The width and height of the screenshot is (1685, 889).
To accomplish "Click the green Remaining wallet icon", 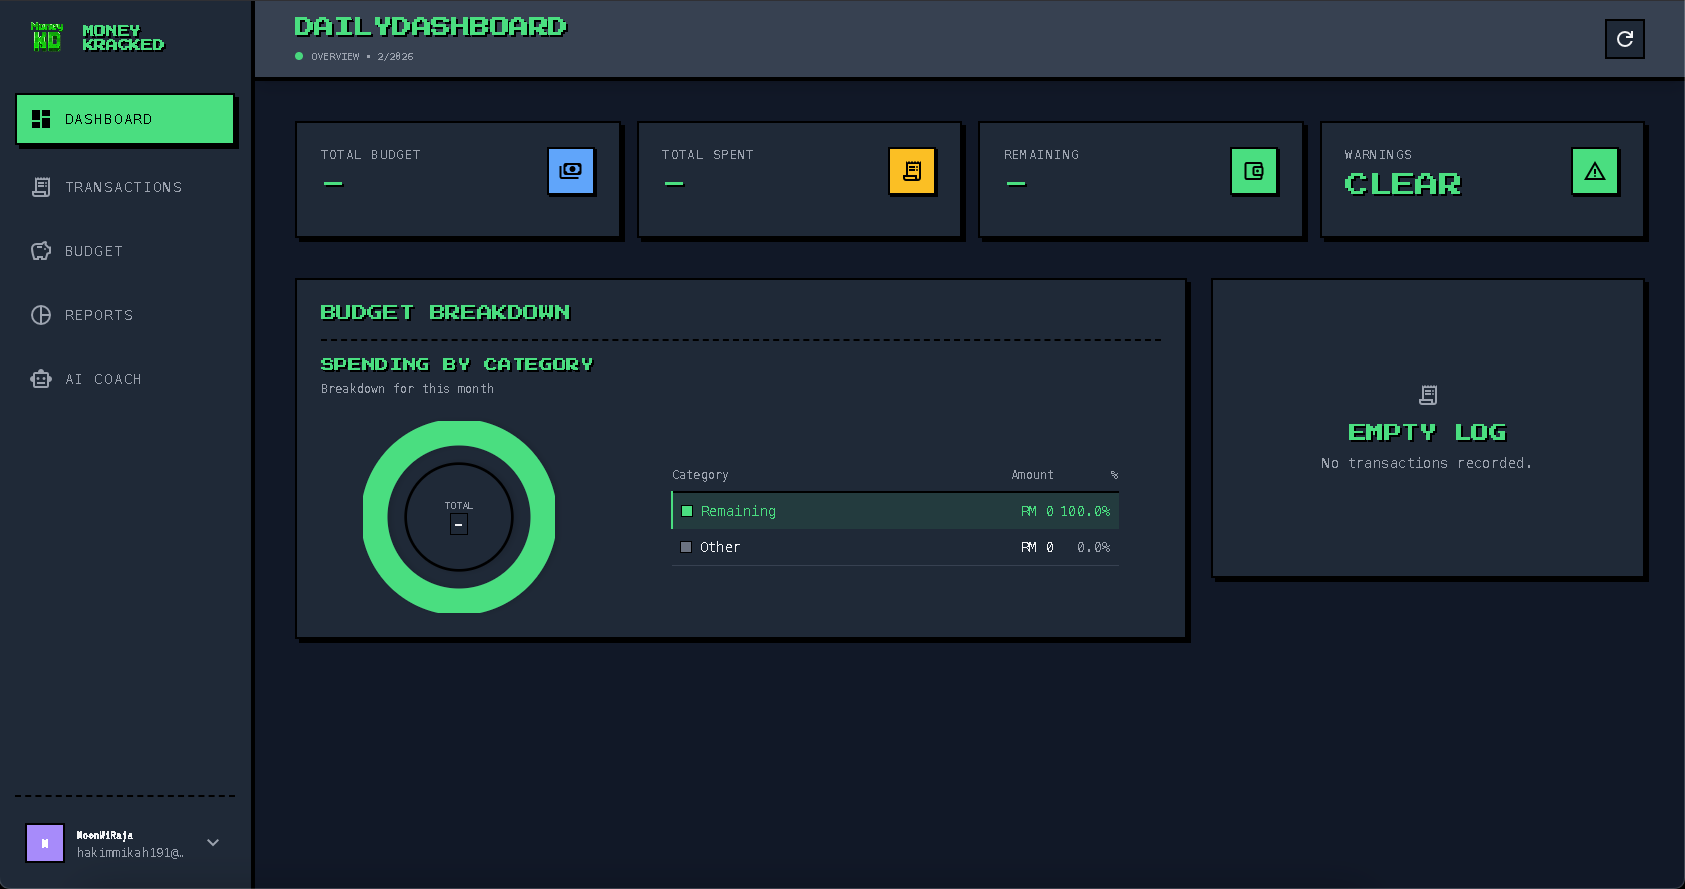I will 1254,171.
